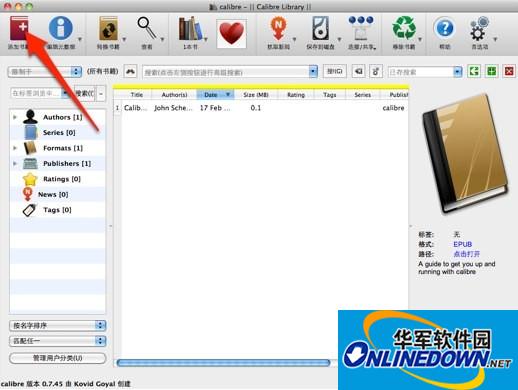
Task: Click the red heart Donate icon
Action: point(232,33)
